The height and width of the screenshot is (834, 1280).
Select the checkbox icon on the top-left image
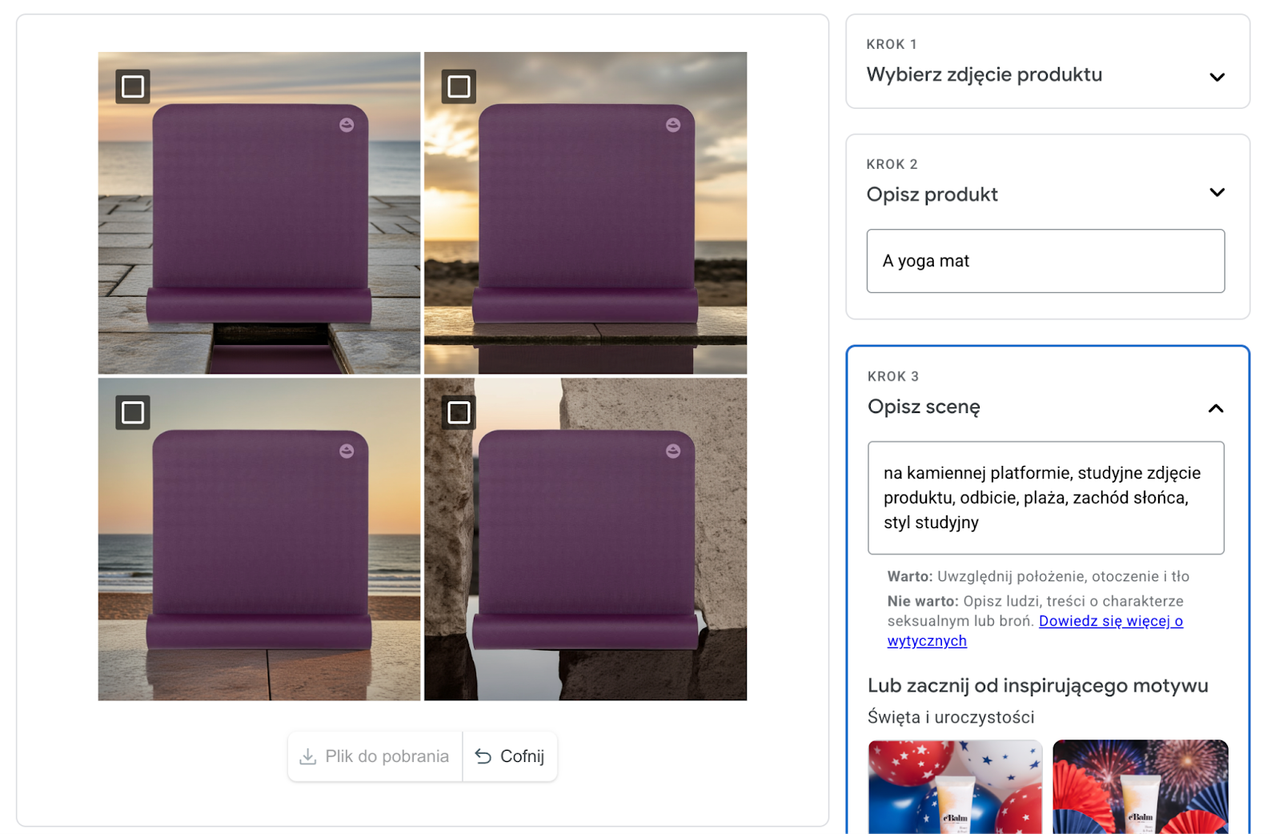pos(131,87)
